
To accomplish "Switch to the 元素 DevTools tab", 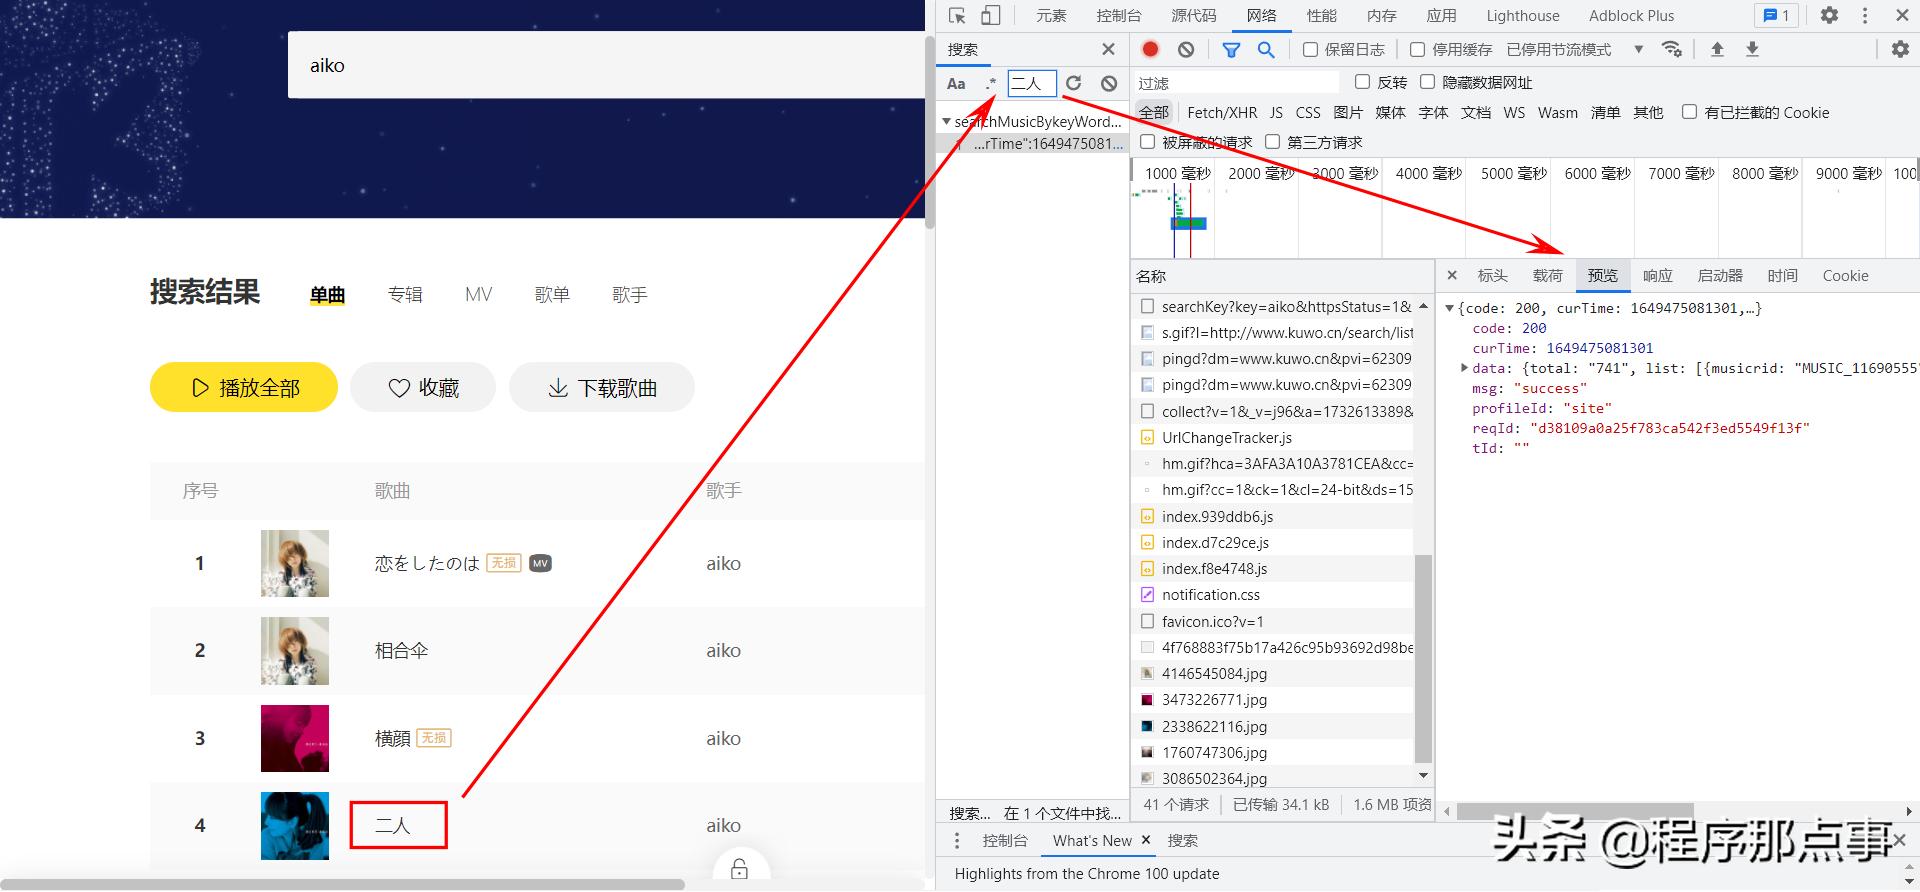I will pos(1051,15).
